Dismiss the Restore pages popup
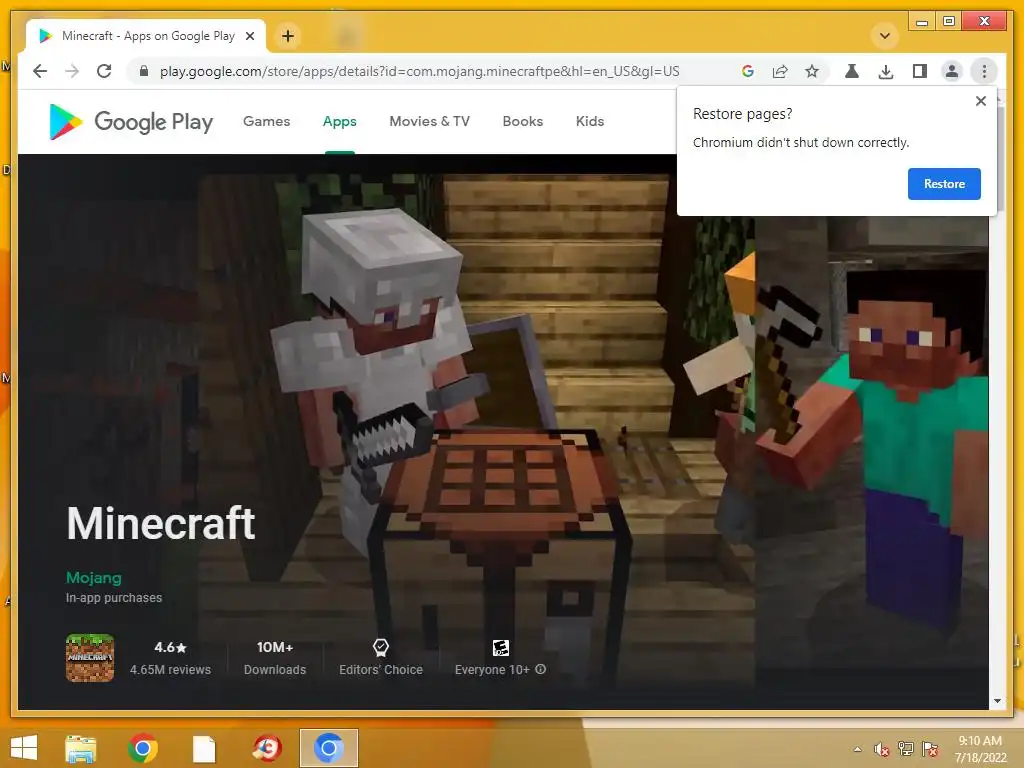Image resolution: width=1024 pixels, height=768 pixels. (x=980, y=101)
